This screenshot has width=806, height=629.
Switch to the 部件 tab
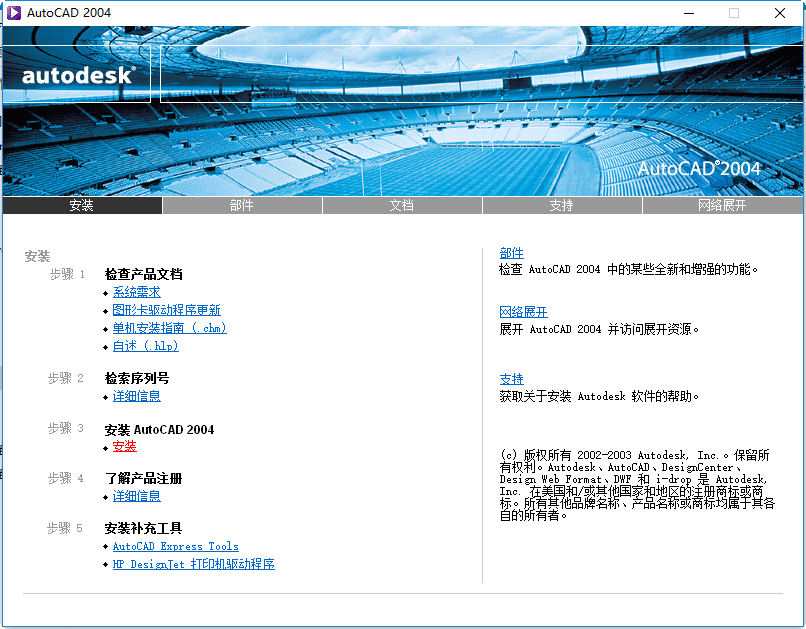[242, 205]
